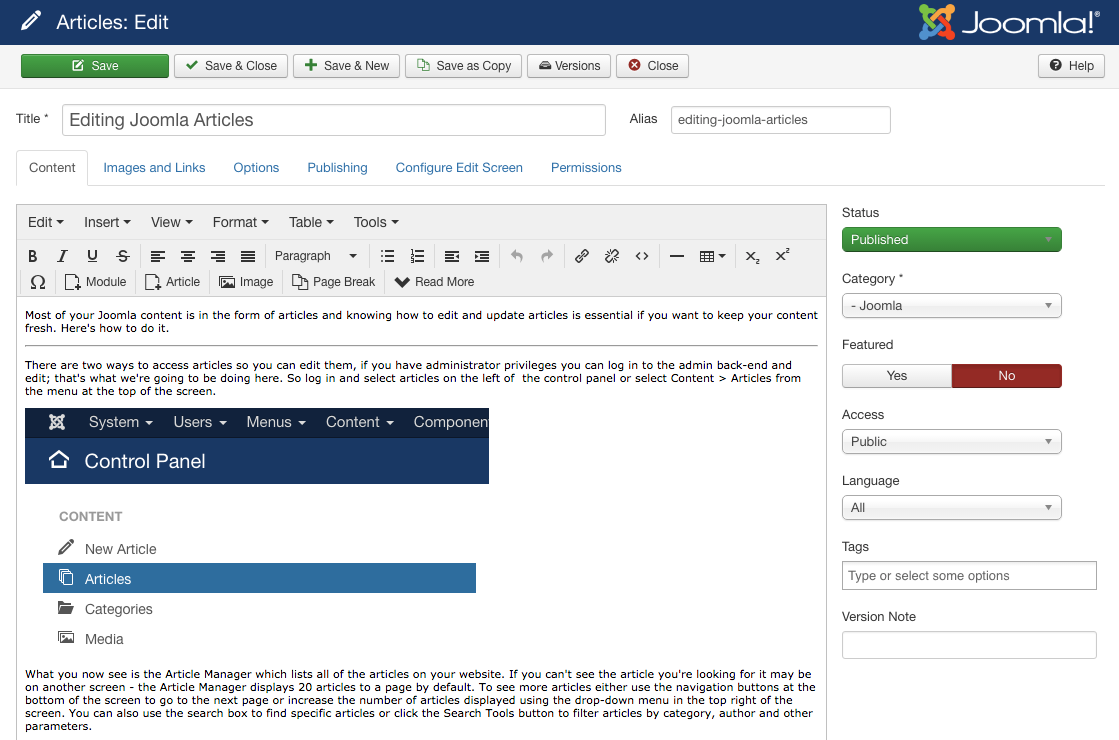Open the Language All dropdown
Image resolution: width=1119 pixels, height=740 pixels.
click(951, 507)
